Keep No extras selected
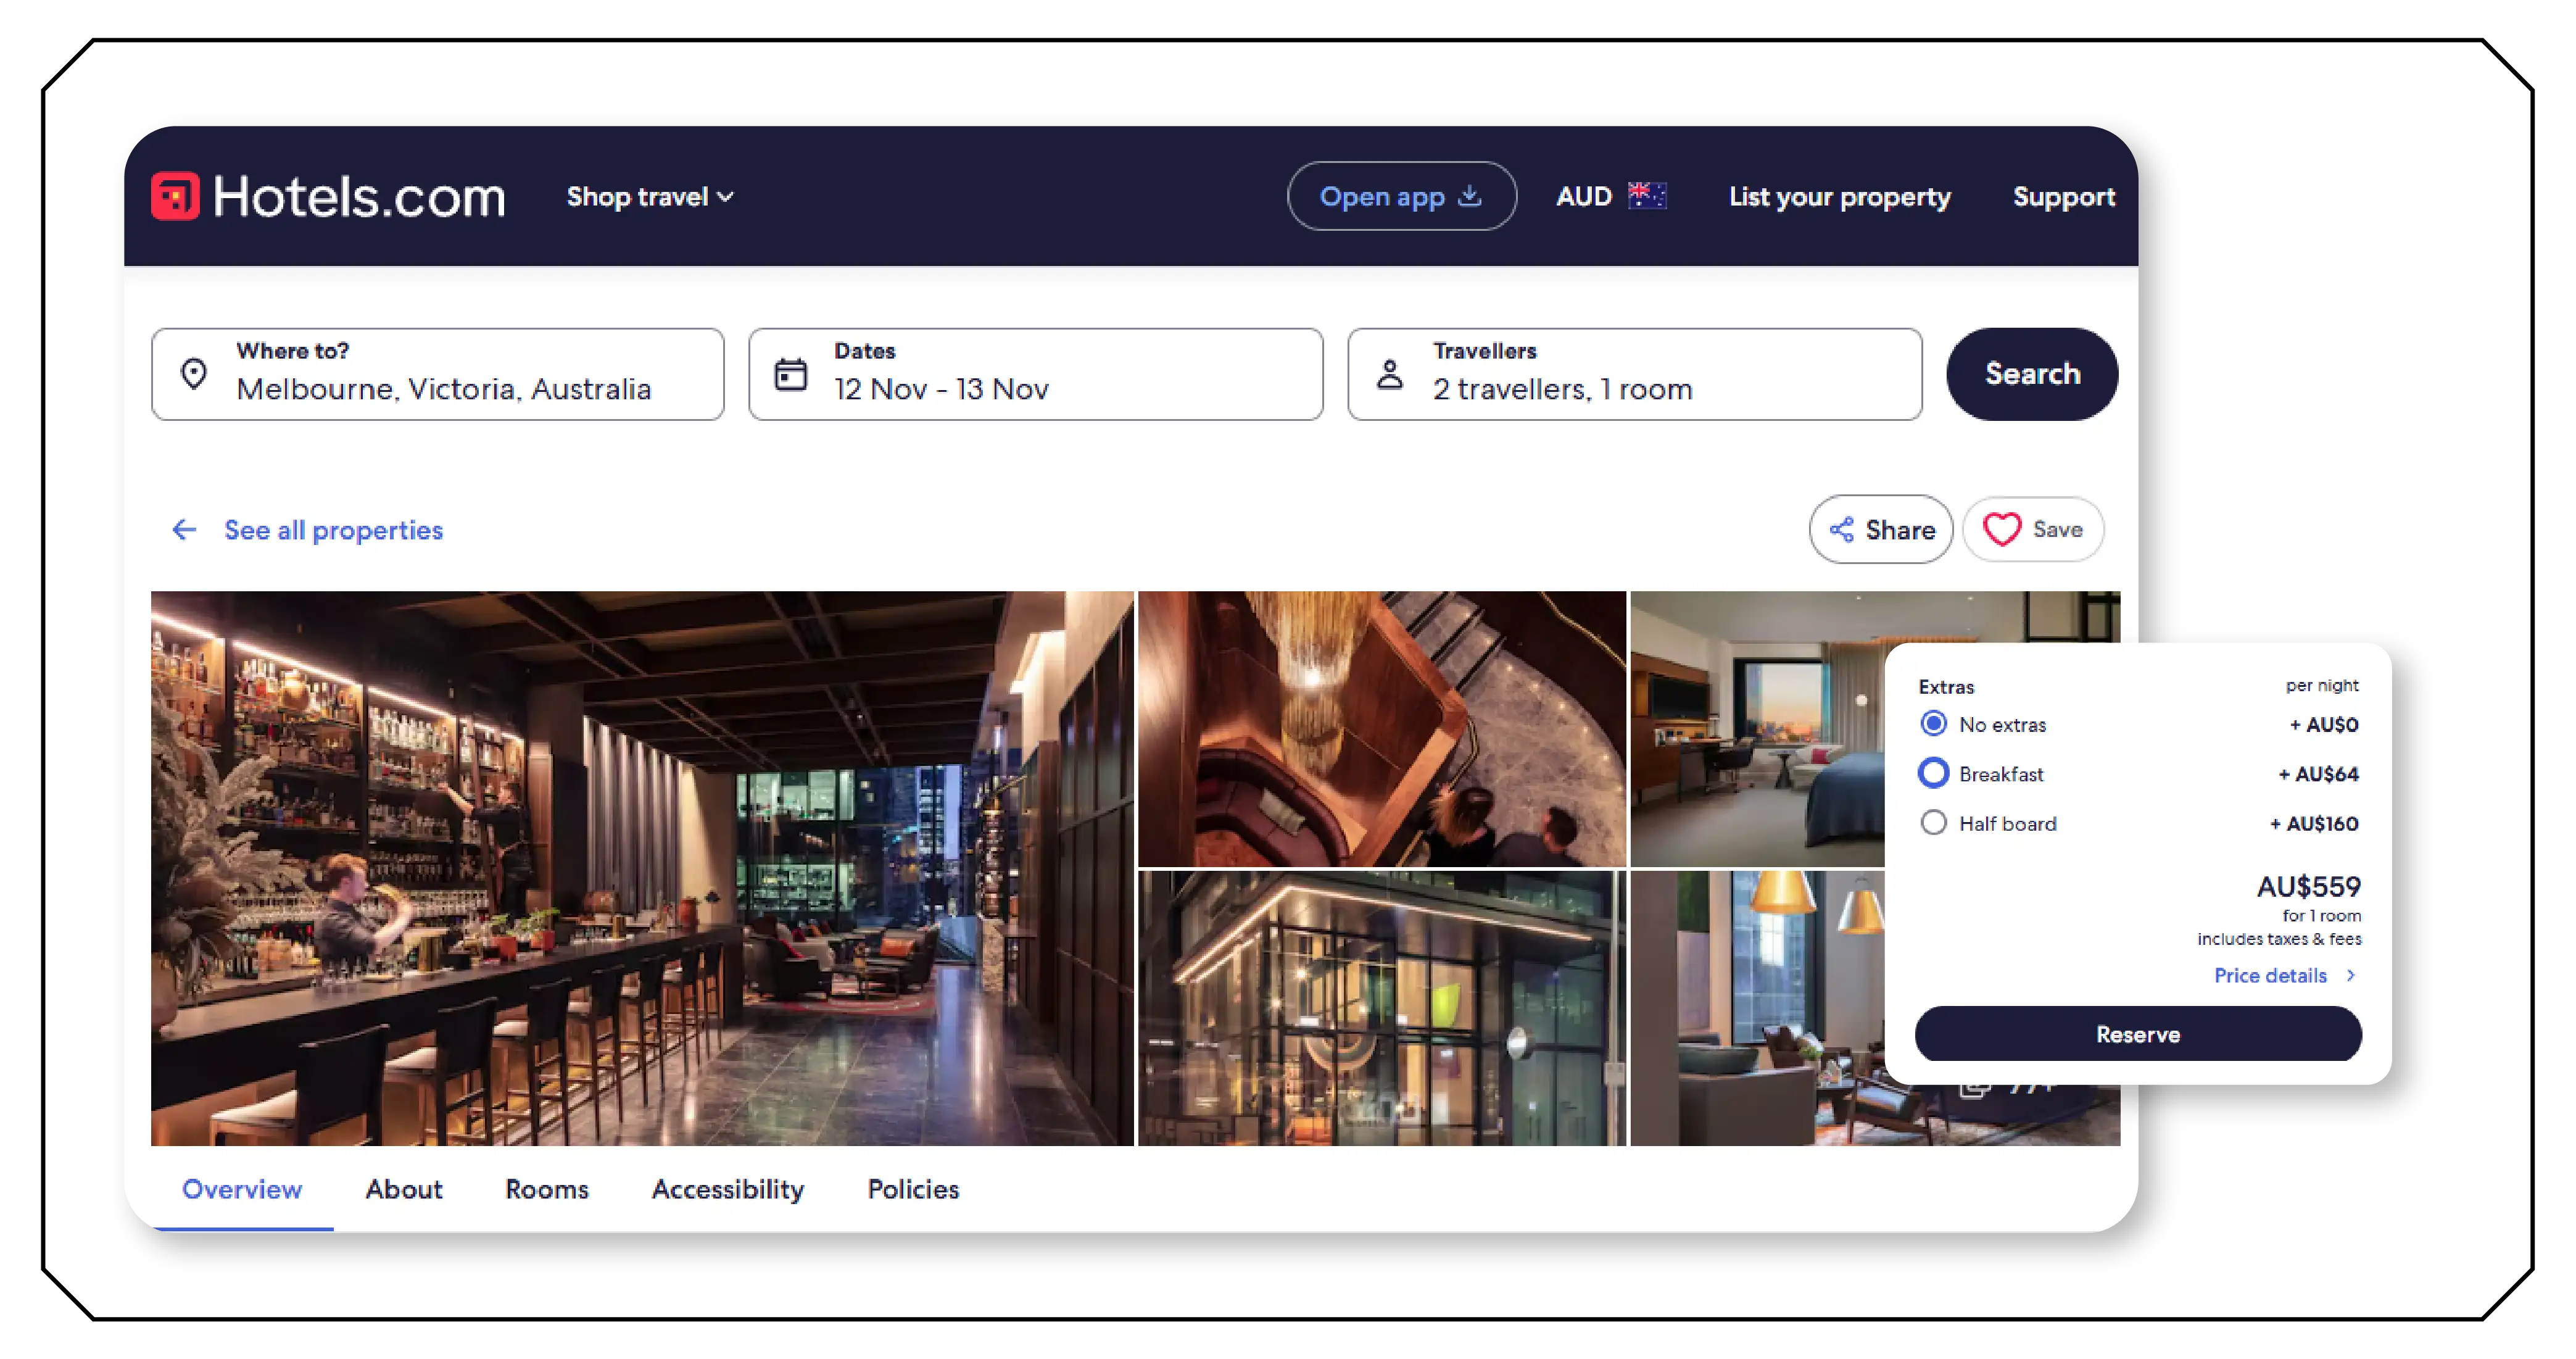 click(1933, 723)
